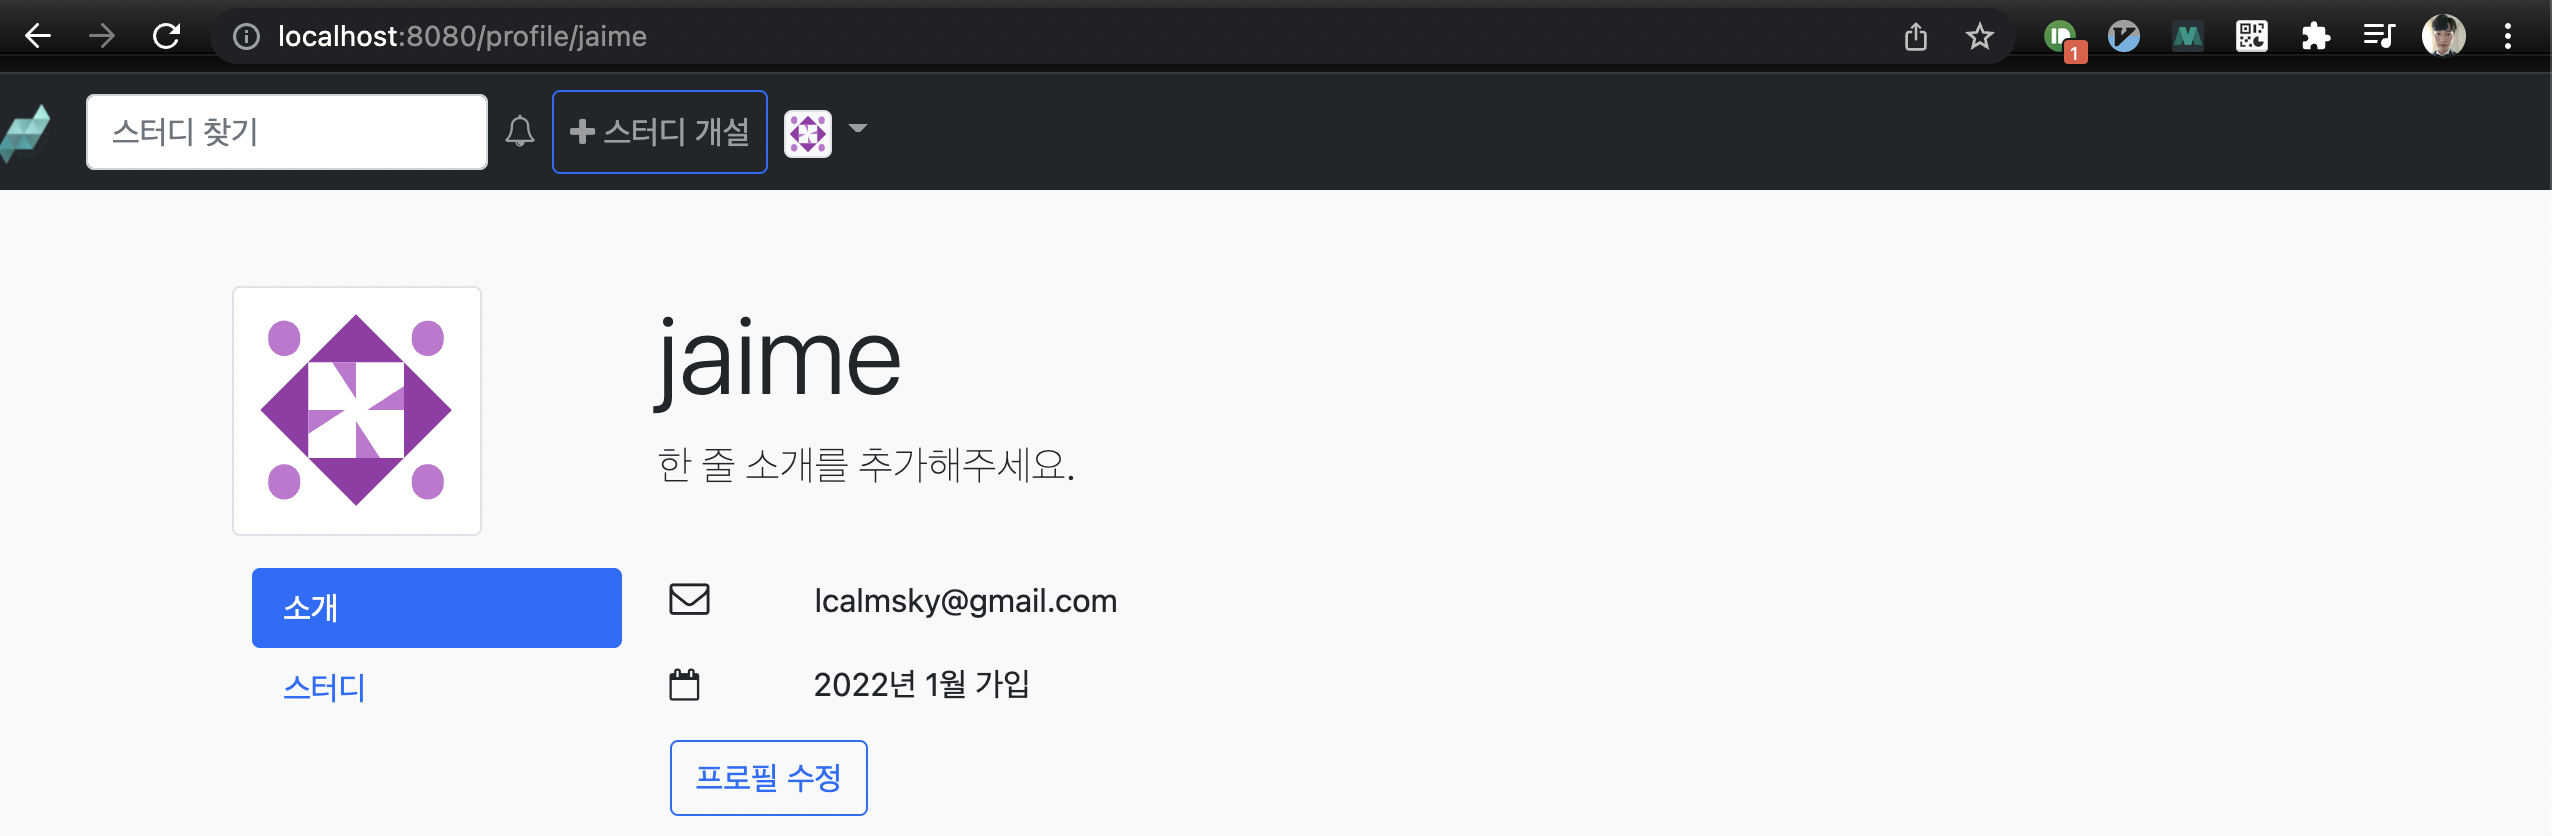Viewport: 2552px width, 836px height.
Task: Click the 스터디 개설 button
Action: point(660,132)
